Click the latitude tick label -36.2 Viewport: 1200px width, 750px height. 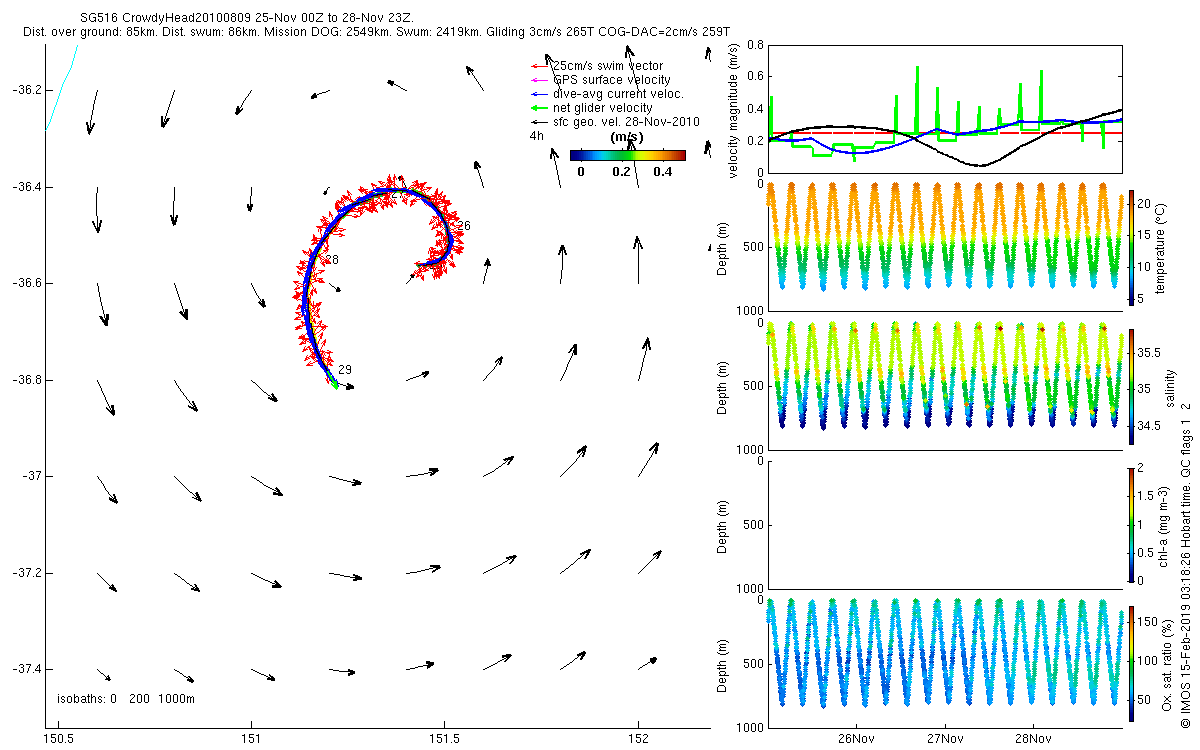pos(25,90)
